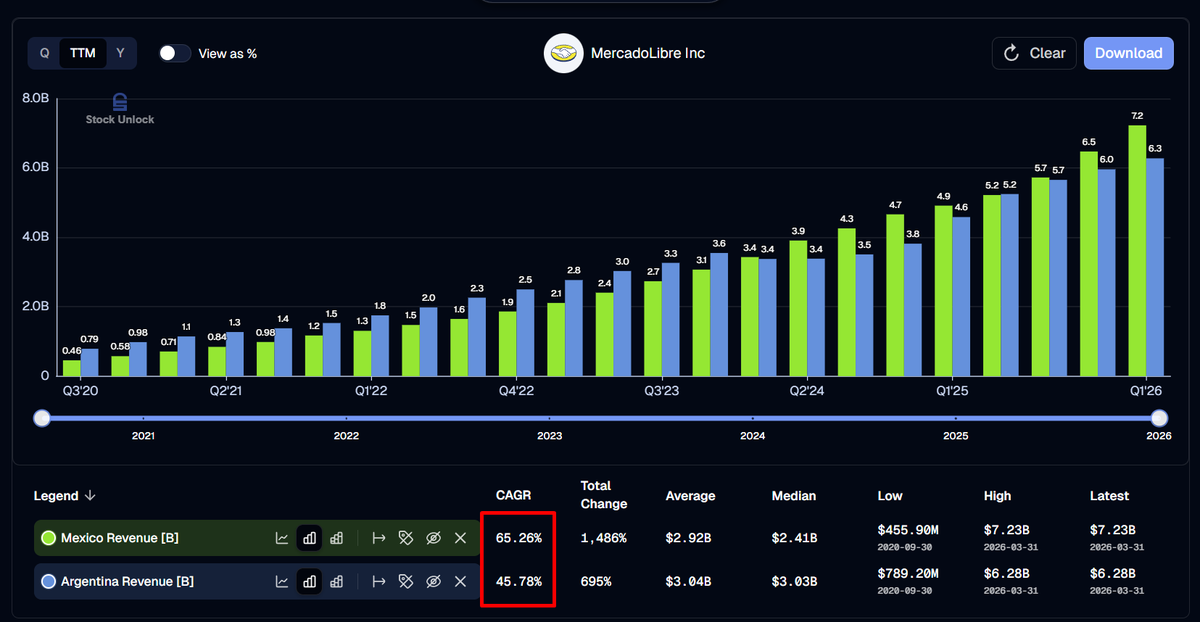Click Mexico's CAGR value 65.26%

[x=519, y=538]
